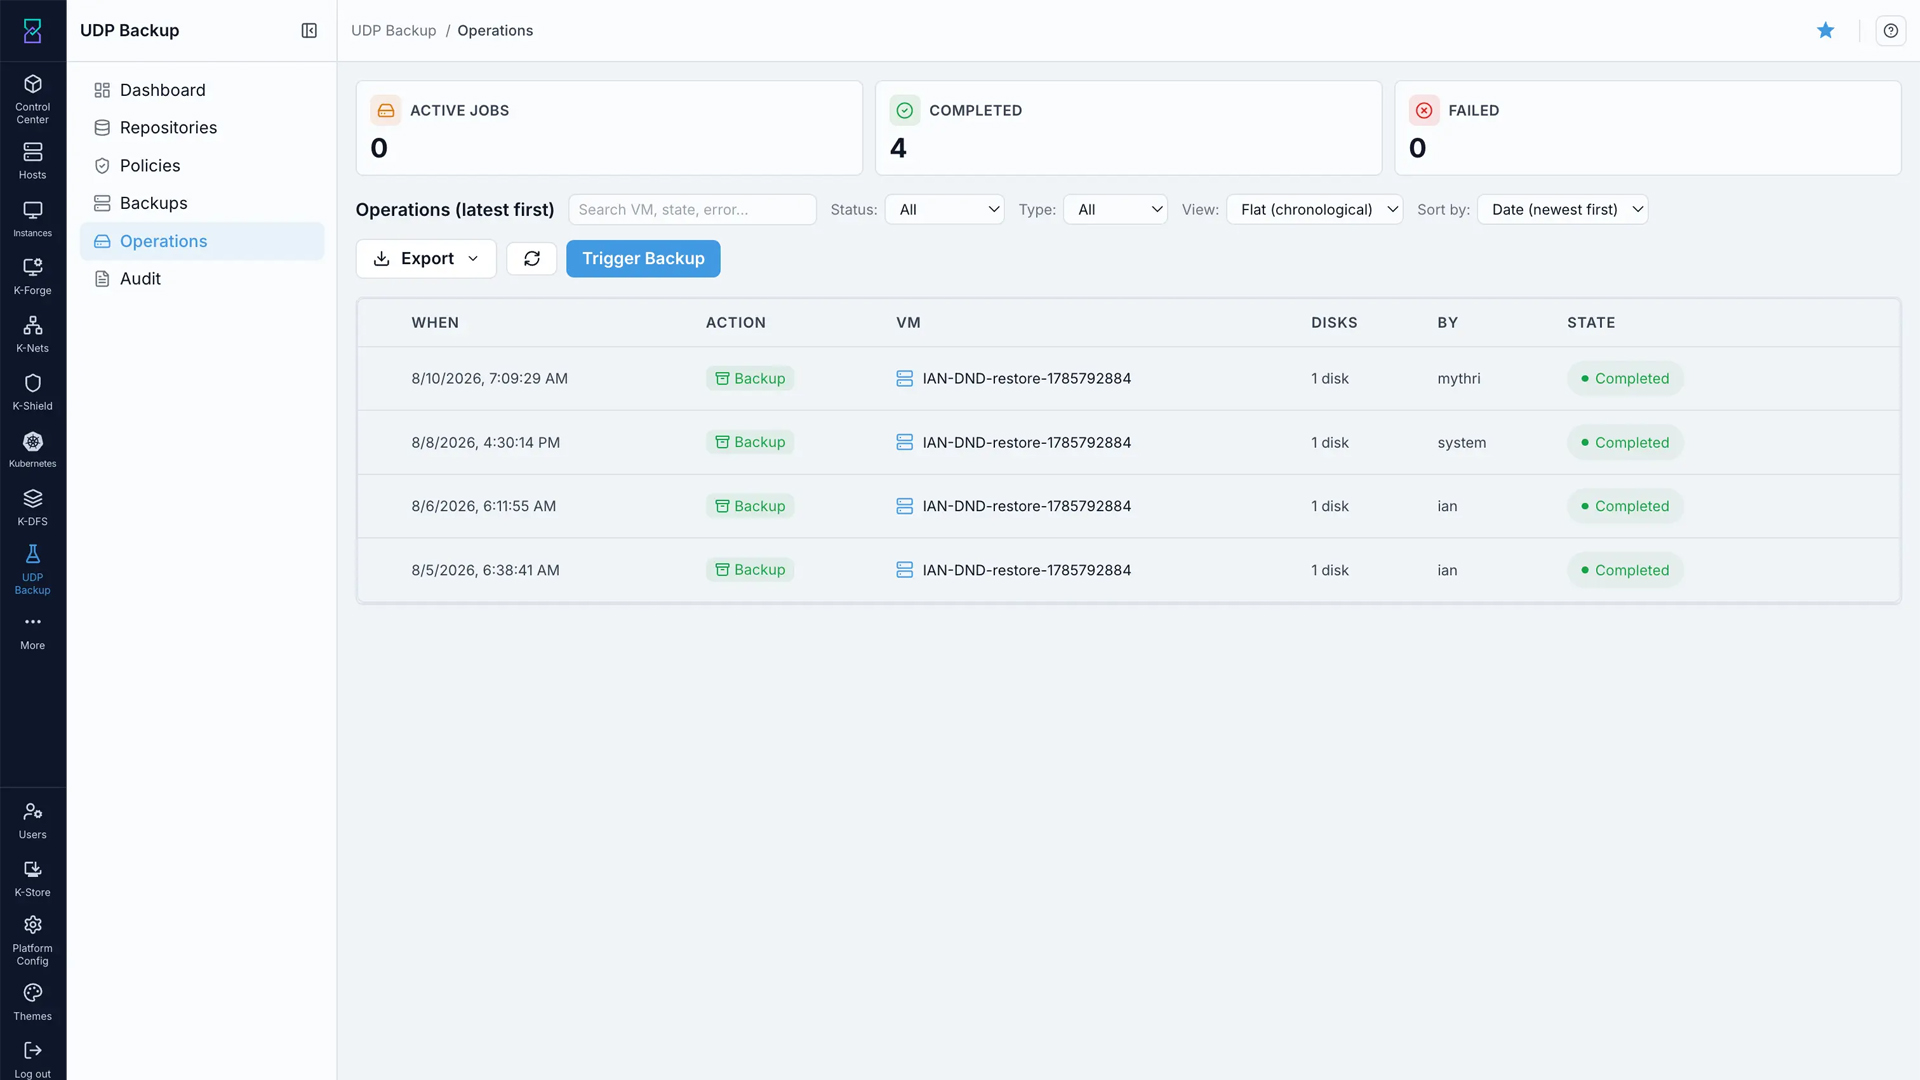Click the Failed card X icon
This screenshot has height=1080, width=1920.
coord(1424,110)
